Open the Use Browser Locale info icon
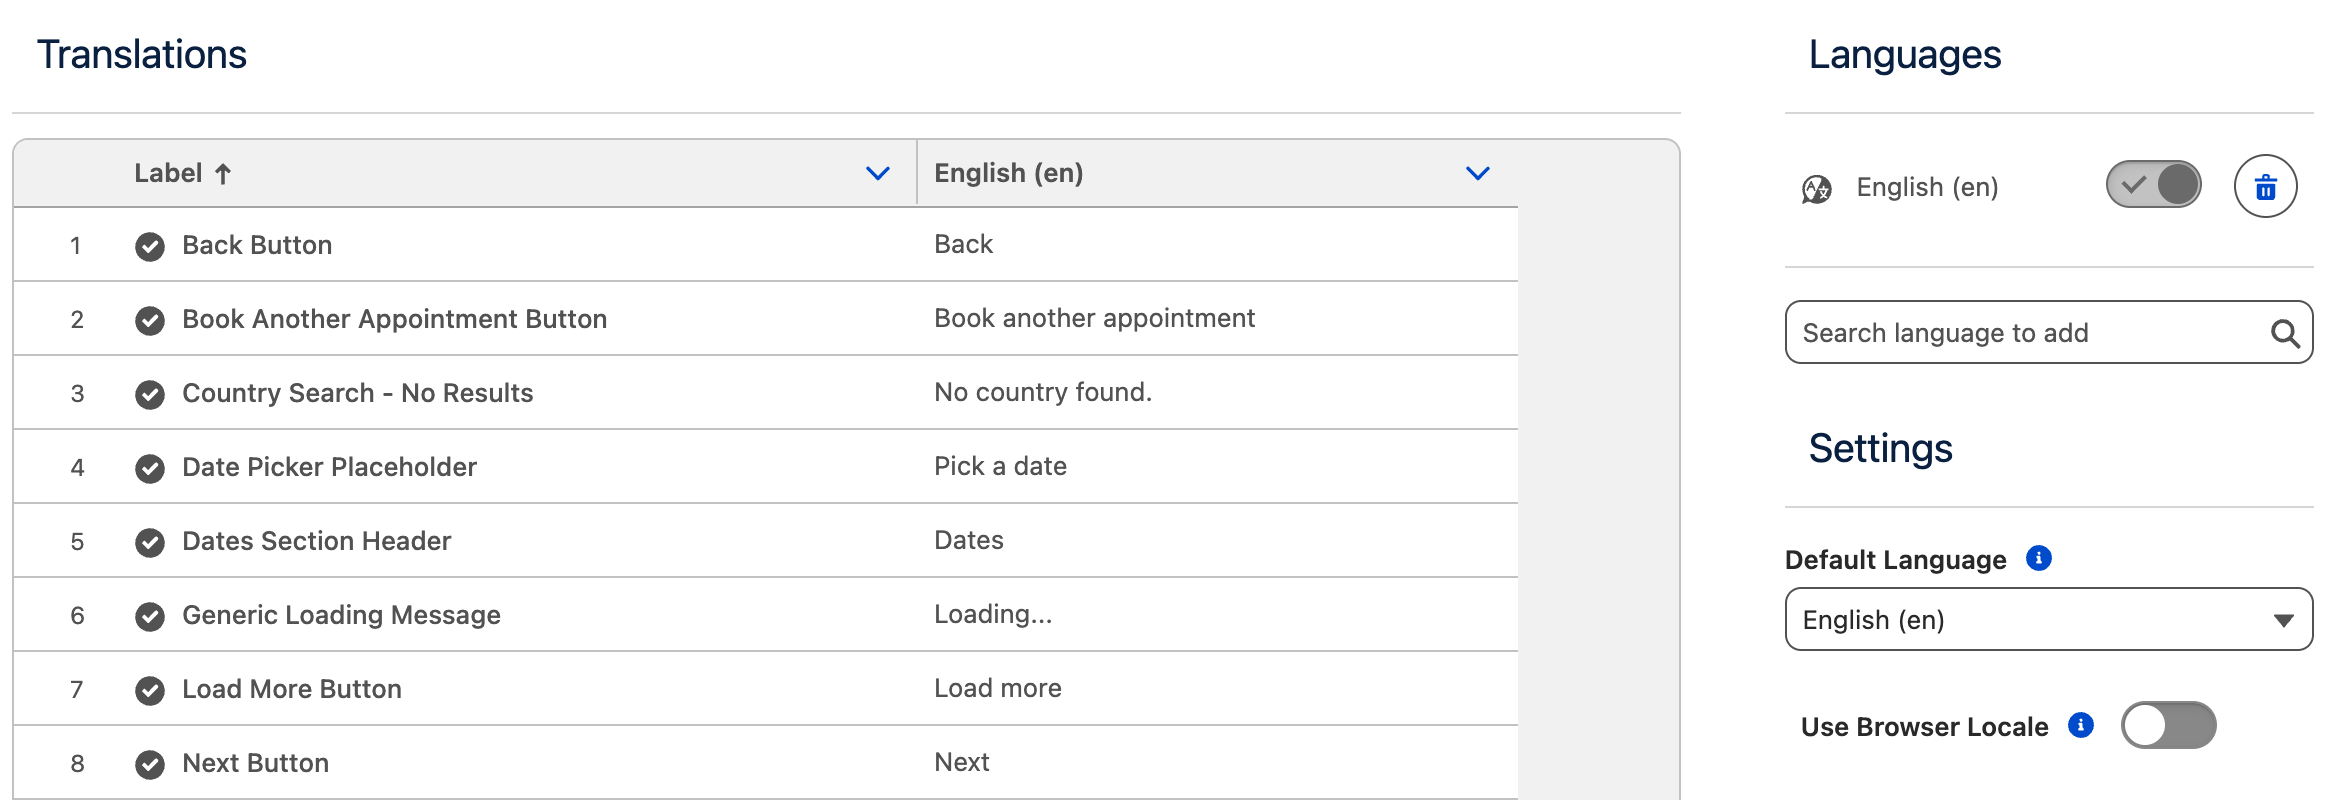 (x=2080, y=725)
